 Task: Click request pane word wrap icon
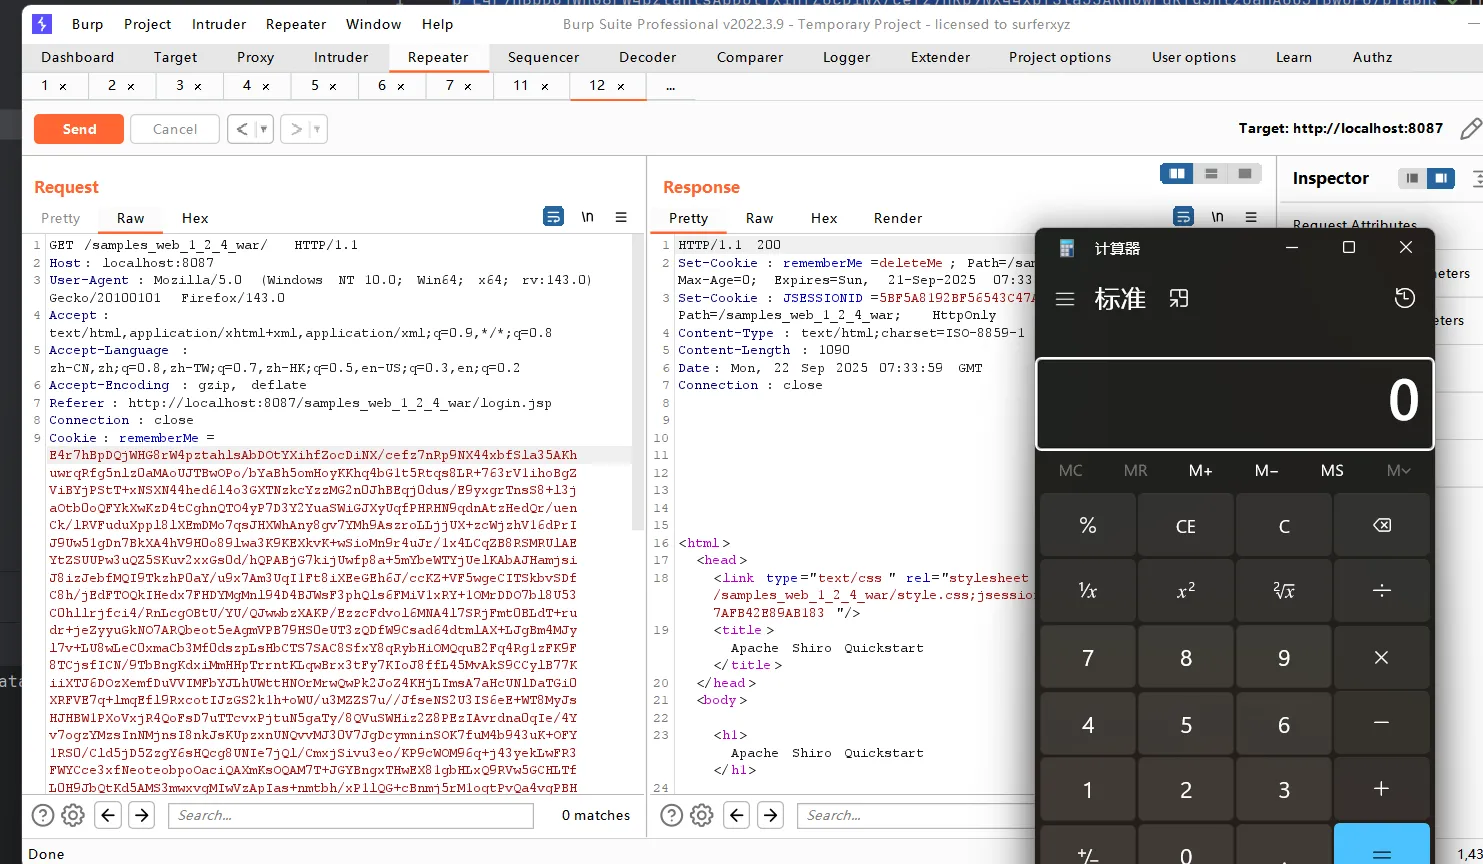tap(553, 217)
